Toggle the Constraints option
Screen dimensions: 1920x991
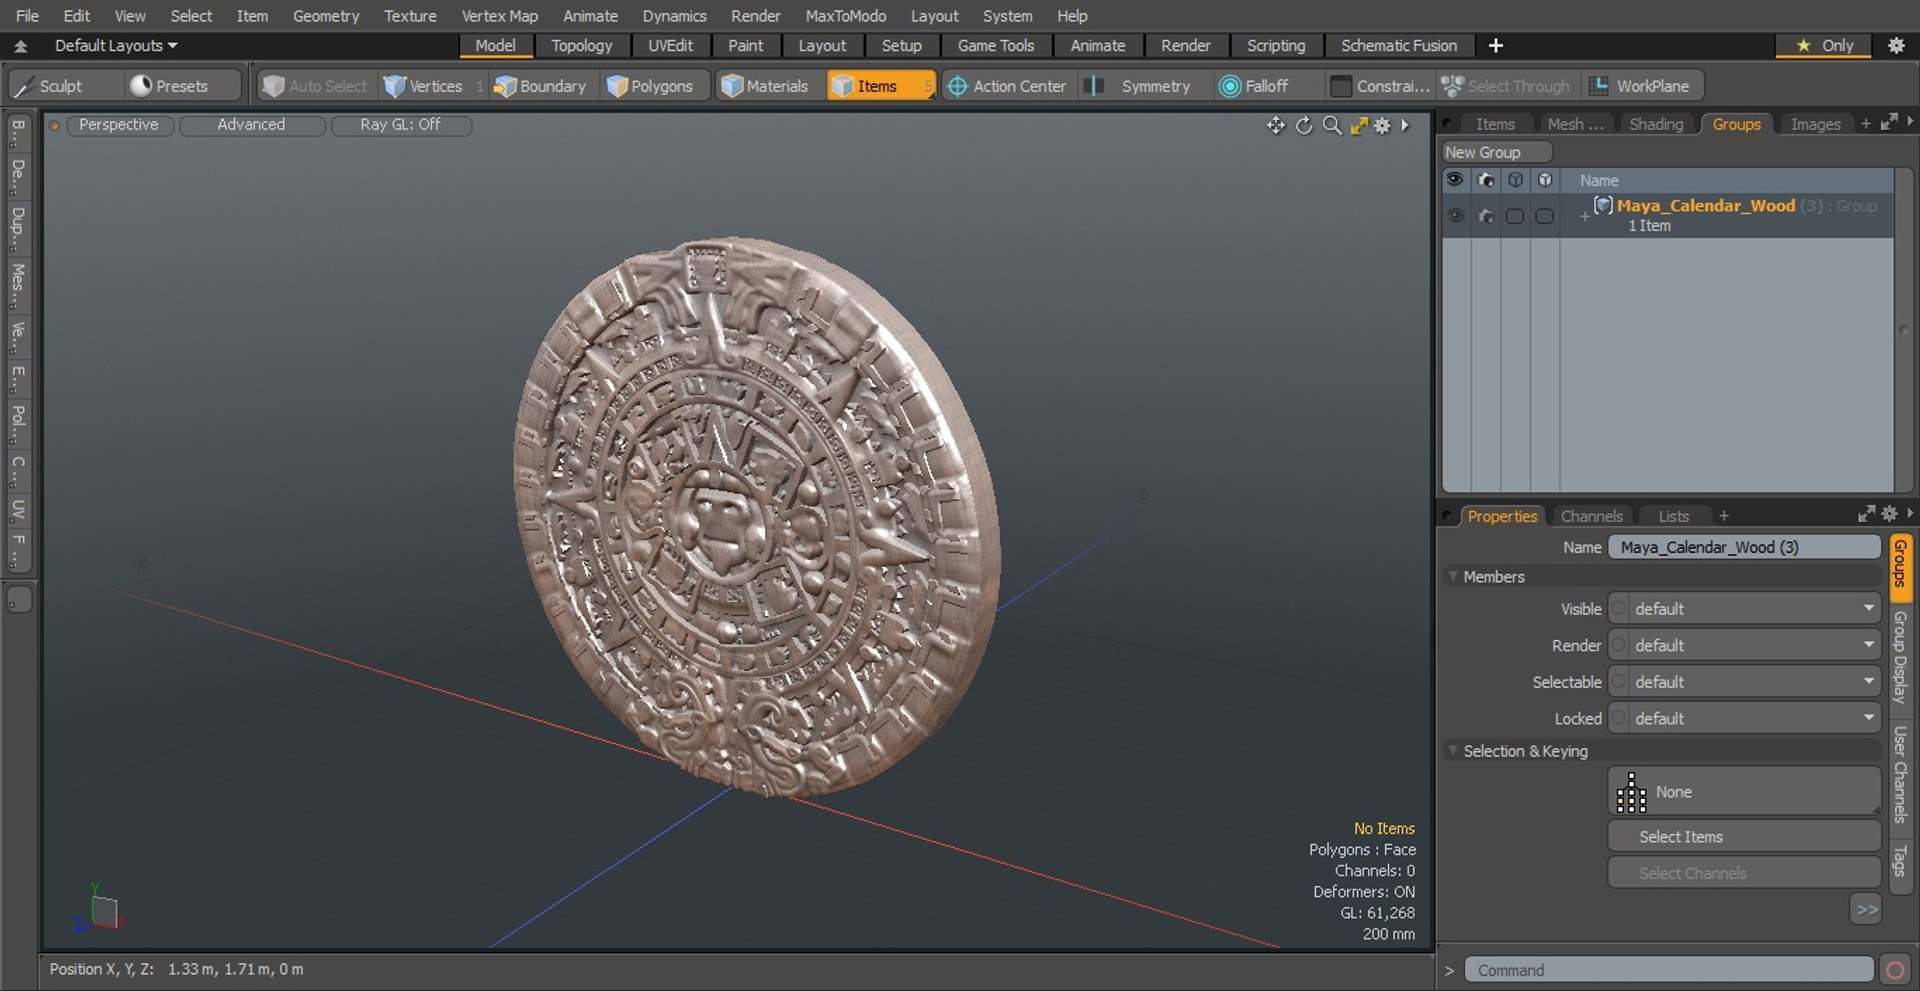click(1380, 86)
